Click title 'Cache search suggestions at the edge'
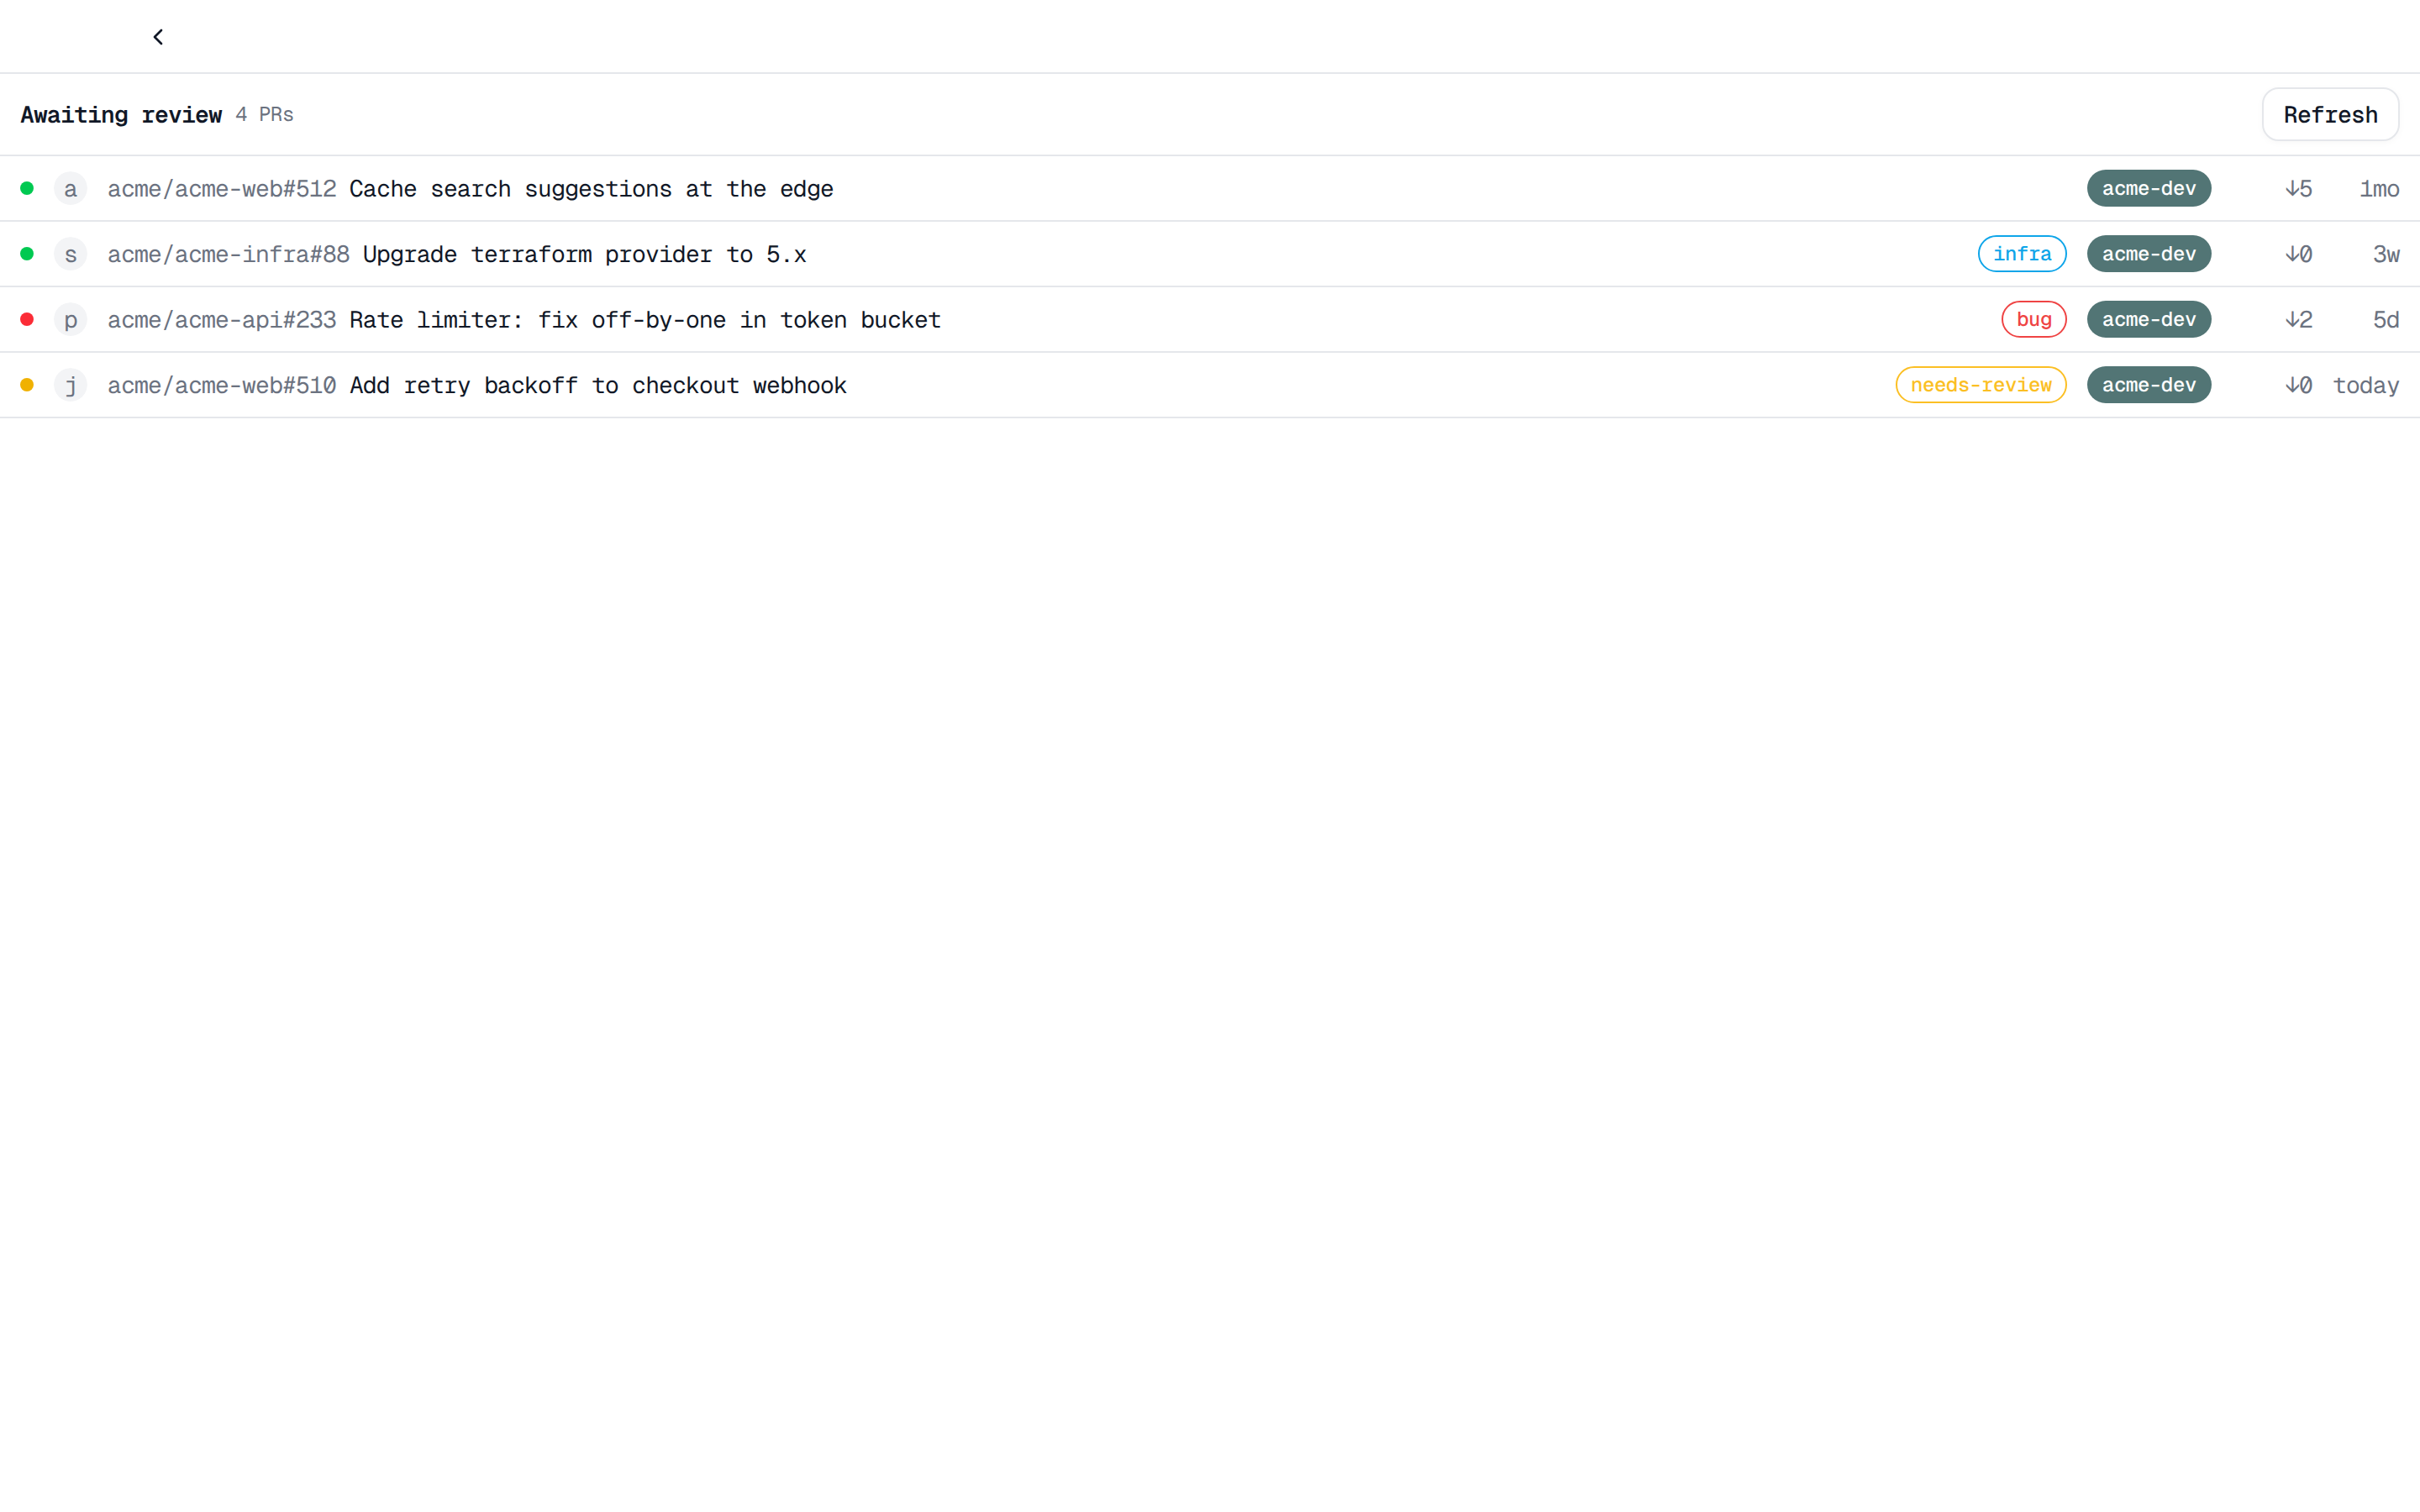 pos(591,189)
